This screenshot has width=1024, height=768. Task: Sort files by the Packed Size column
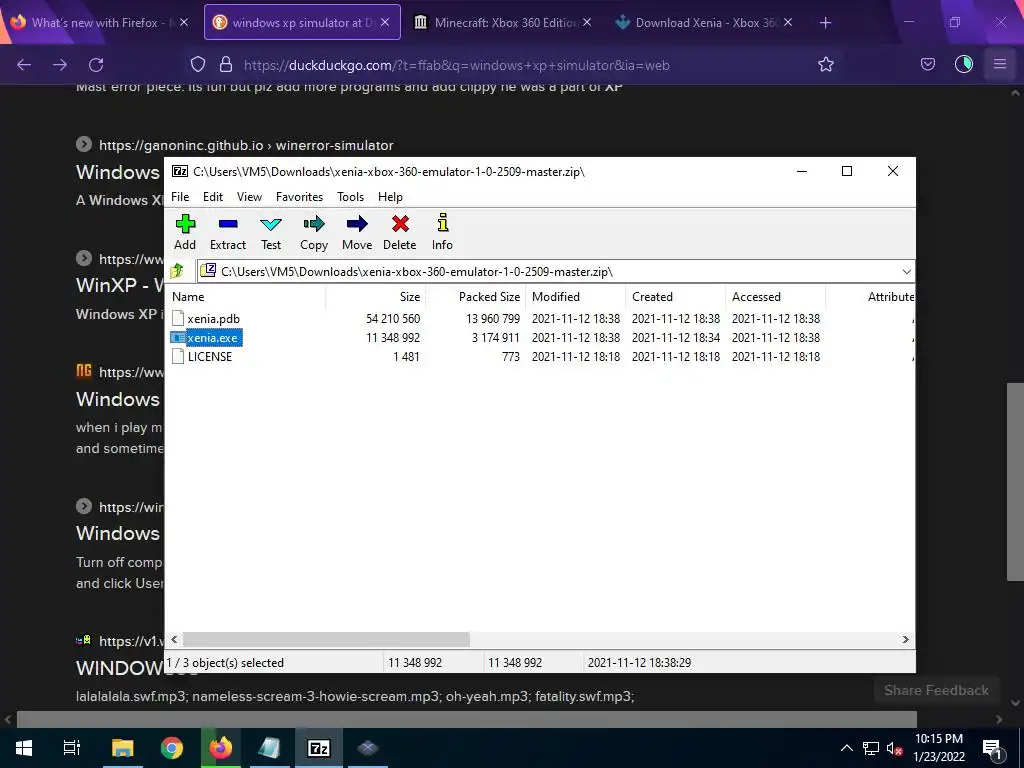475,296
